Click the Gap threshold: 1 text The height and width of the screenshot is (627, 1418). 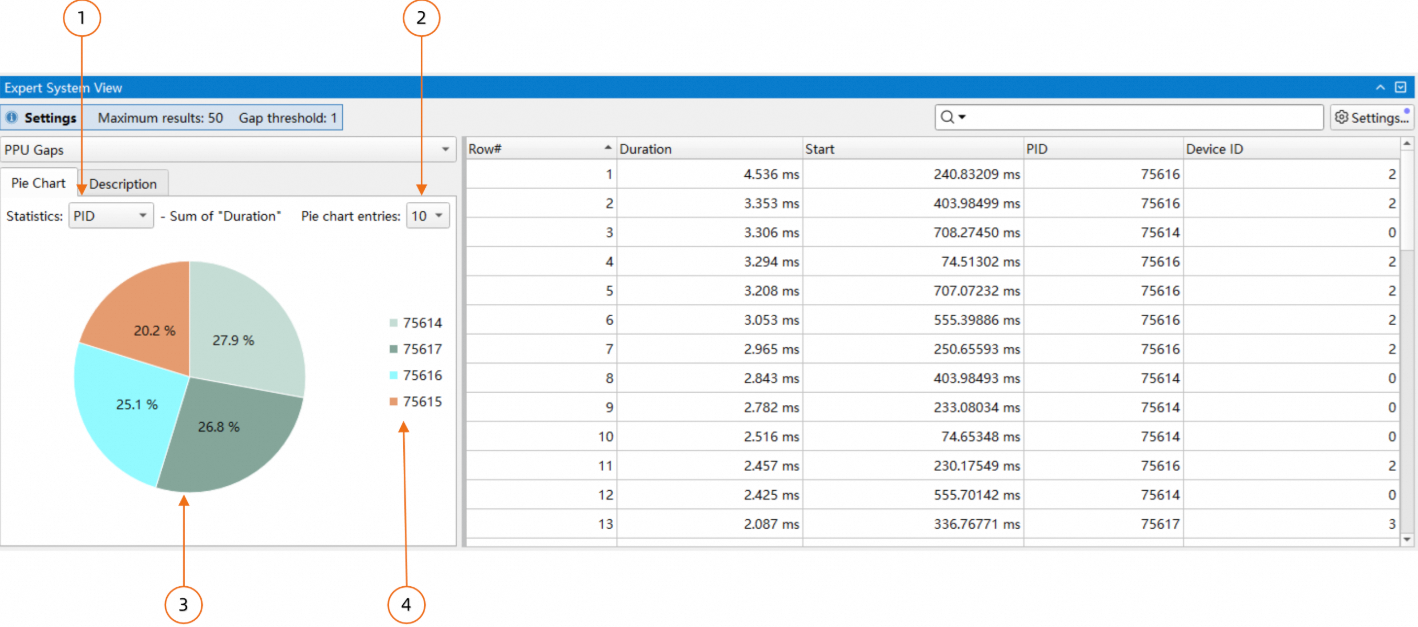pyautogui.click(x=288, y=118)
